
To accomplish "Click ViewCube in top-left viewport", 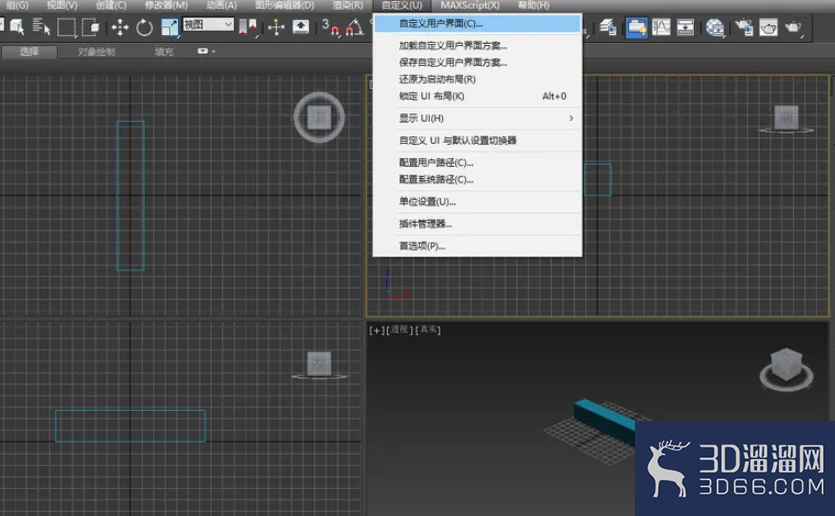I will pyautogui.click(x=319, y=117).
